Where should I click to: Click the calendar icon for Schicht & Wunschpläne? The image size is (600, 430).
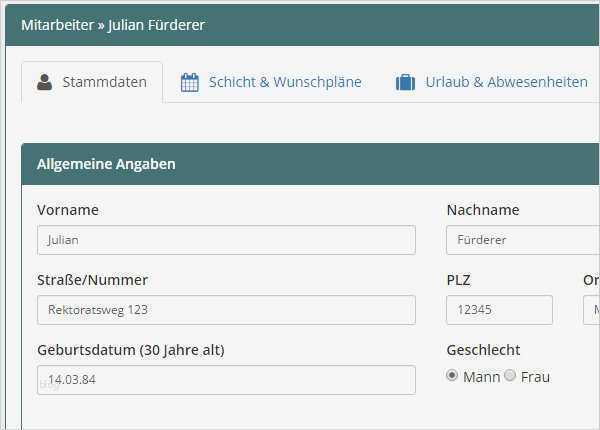(190, 82)
